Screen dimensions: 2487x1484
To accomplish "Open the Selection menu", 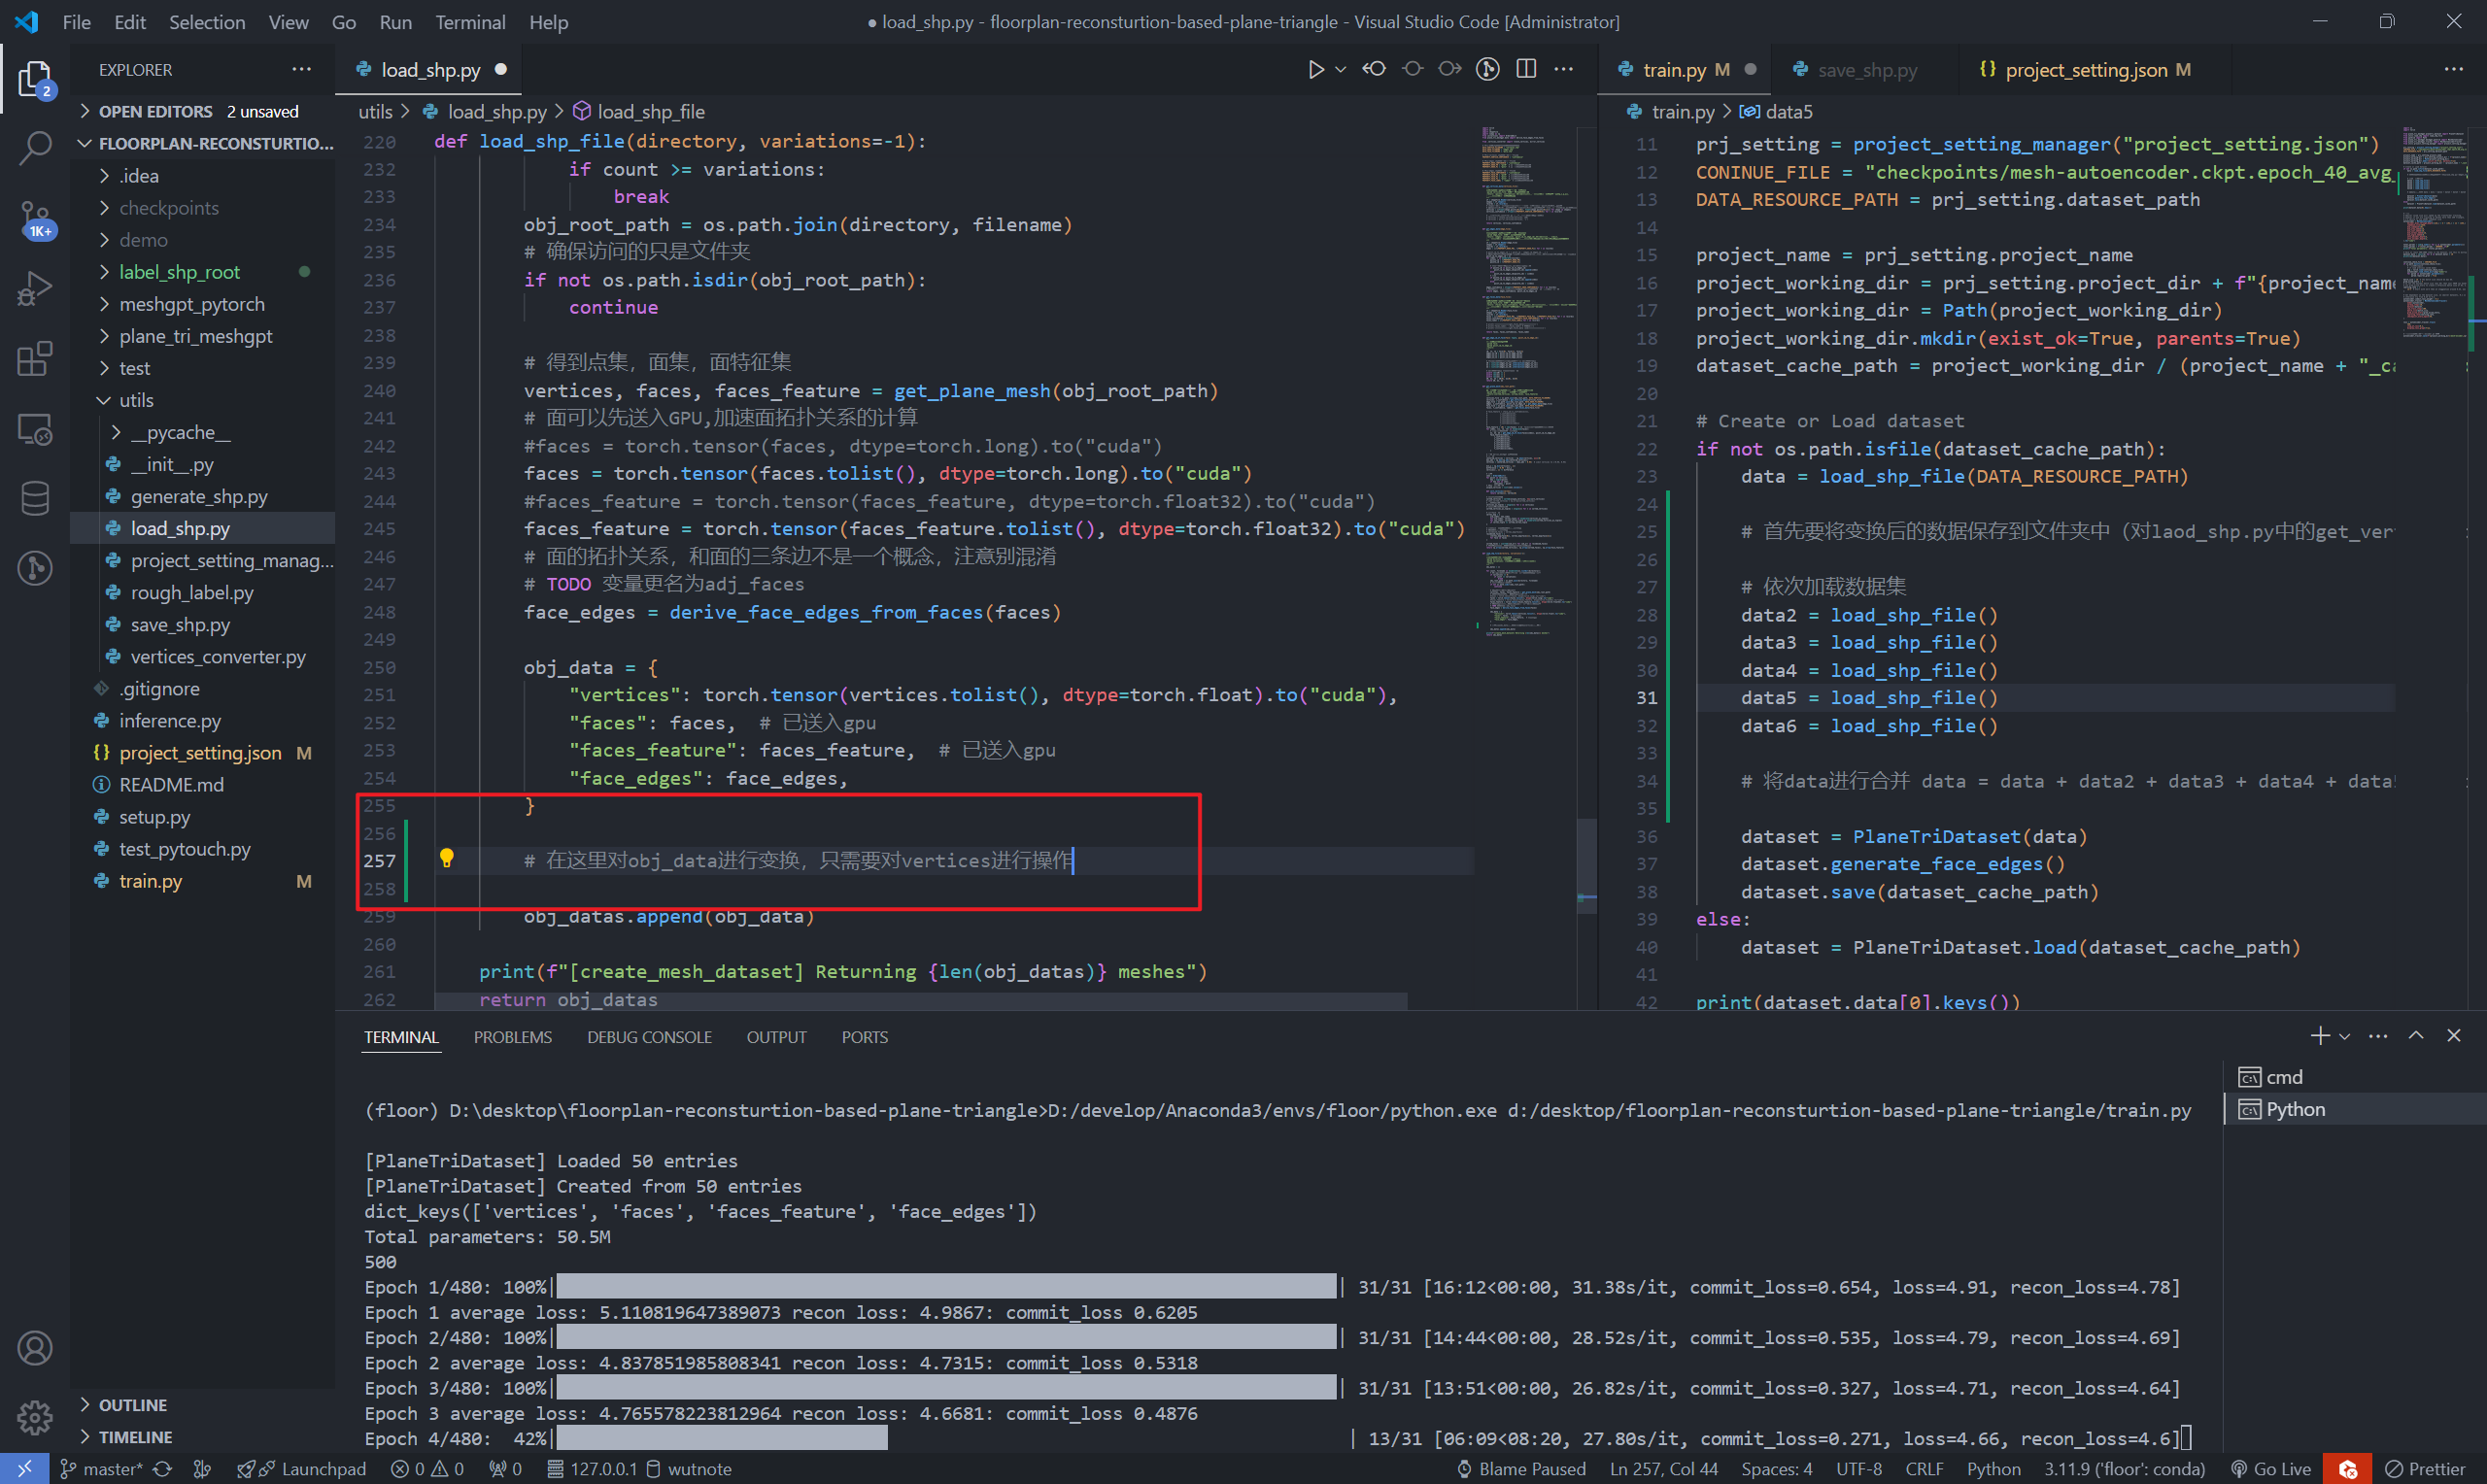I will [x=206, y=22].
